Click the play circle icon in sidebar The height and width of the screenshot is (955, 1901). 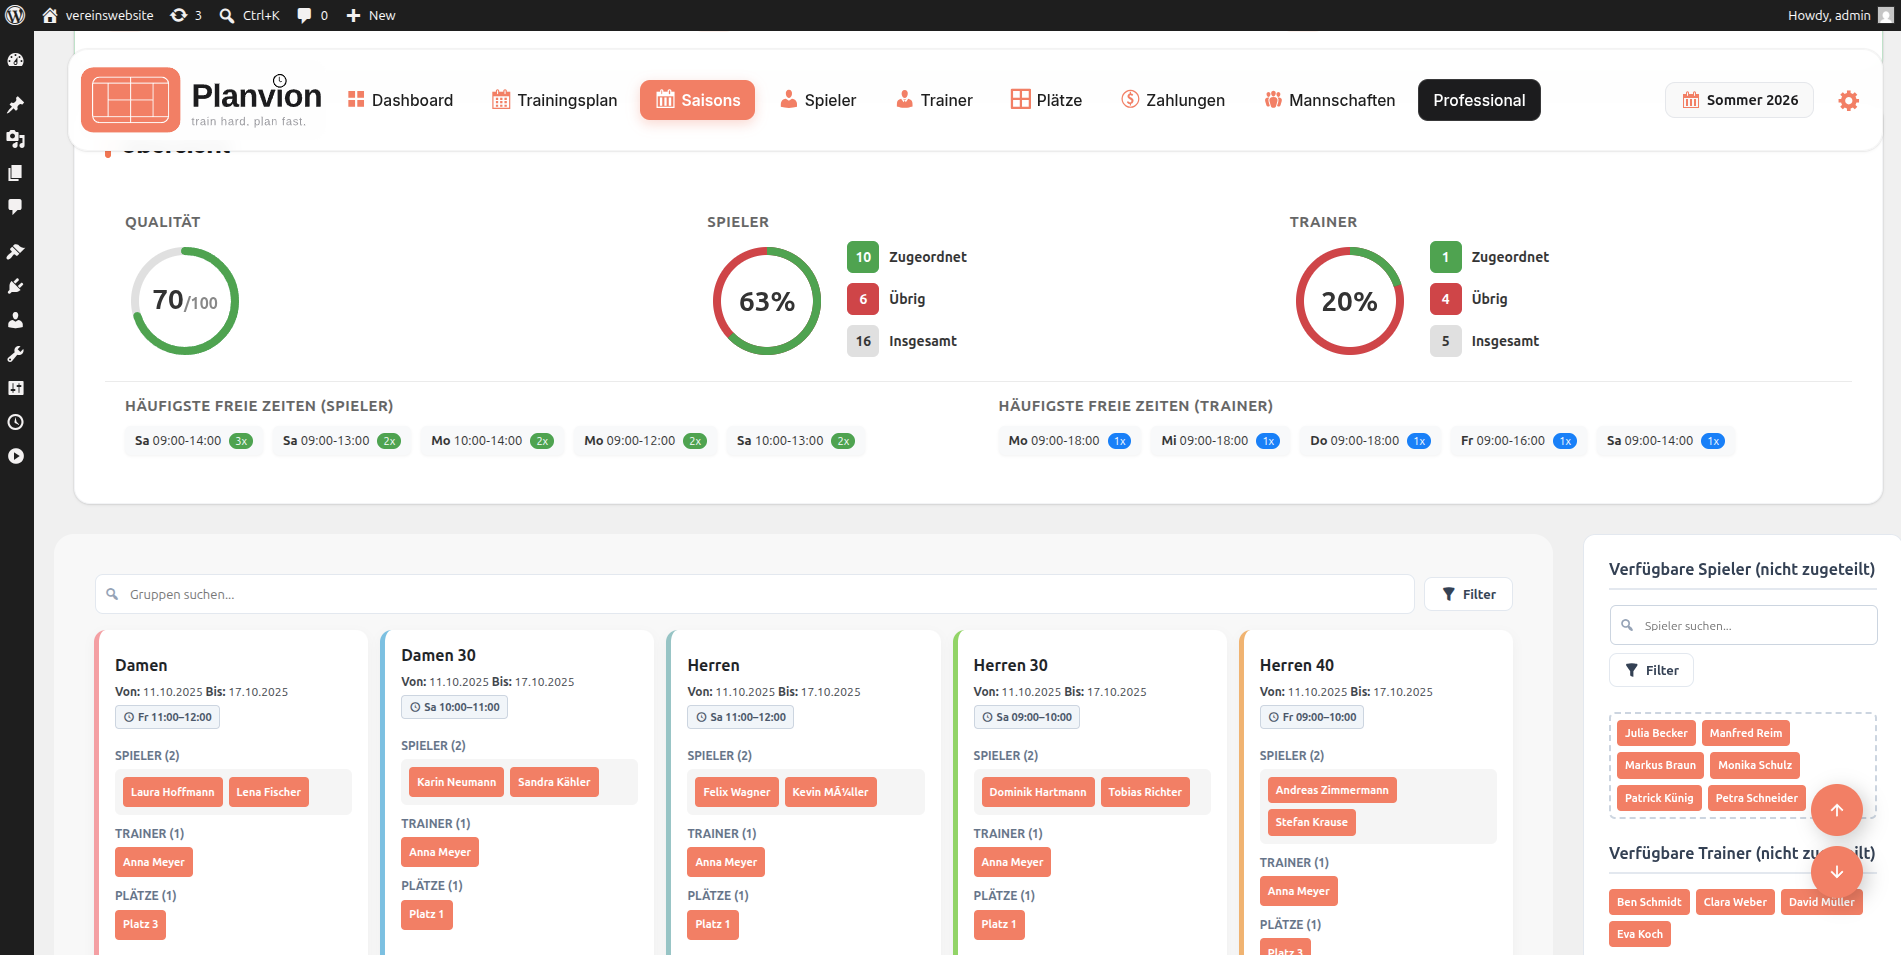click(16, 456)
